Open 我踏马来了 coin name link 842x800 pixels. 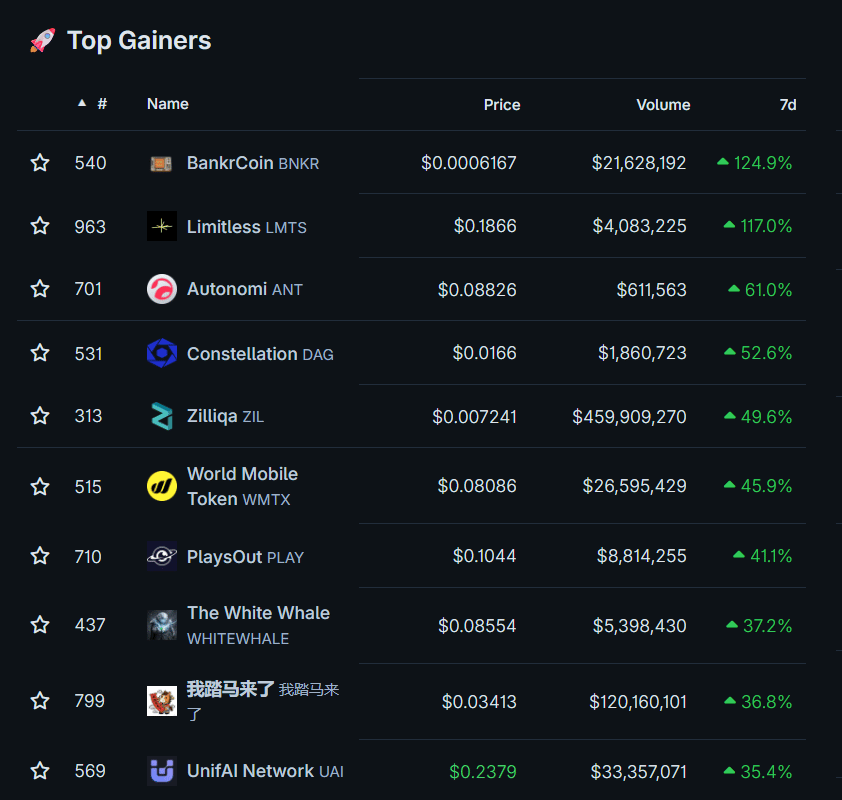point(263,701)
